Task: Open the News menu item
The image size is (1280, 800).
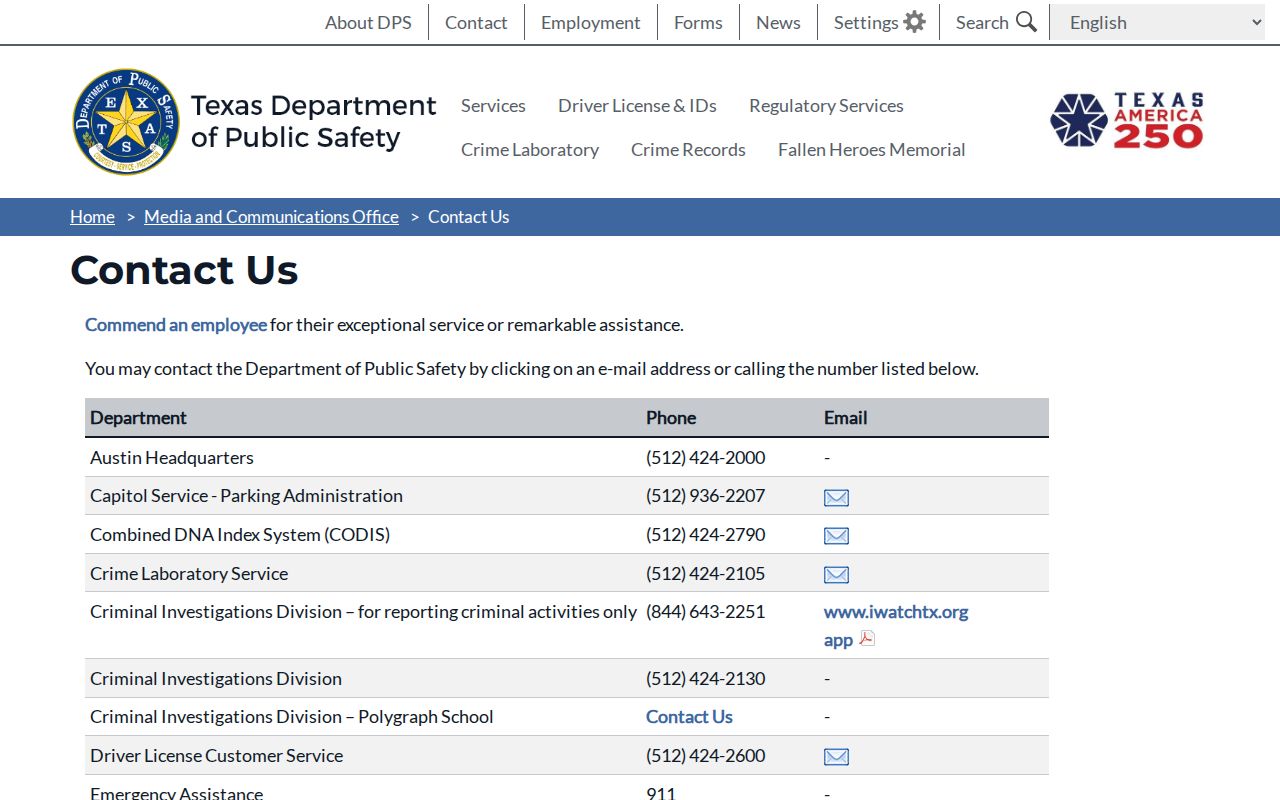Action: (x=778, y=22)
